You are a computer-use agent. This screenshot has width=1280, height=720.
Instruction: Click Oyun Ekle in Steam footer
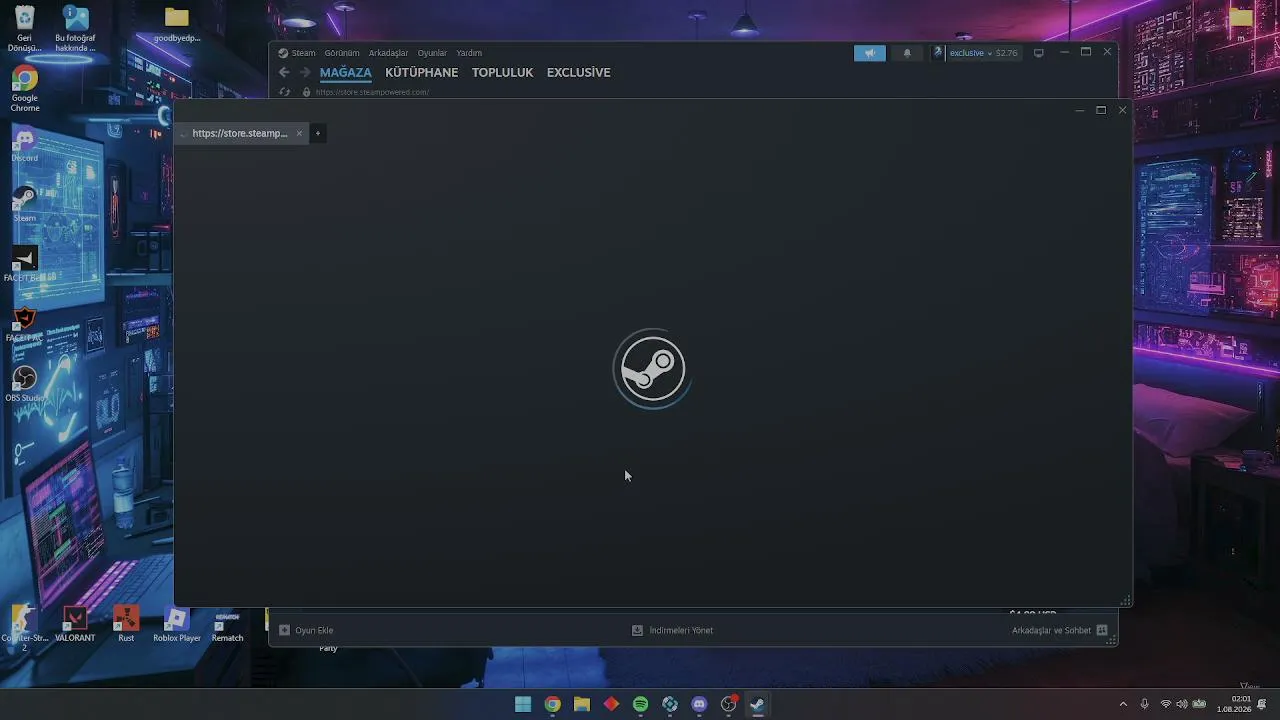click(306, 630)
